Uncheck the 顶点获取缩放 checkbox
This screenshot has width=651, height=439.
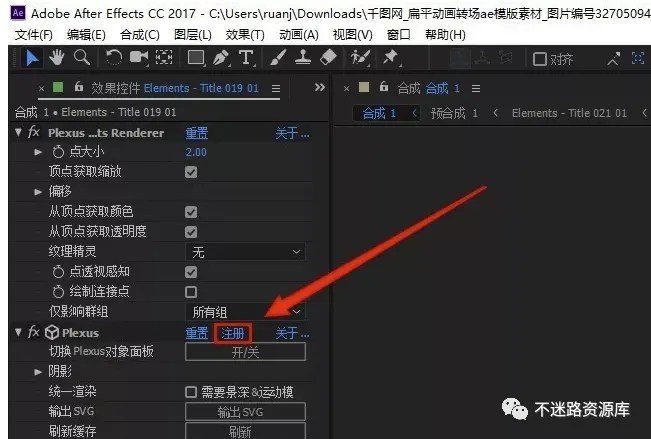(x=191, y=172)
